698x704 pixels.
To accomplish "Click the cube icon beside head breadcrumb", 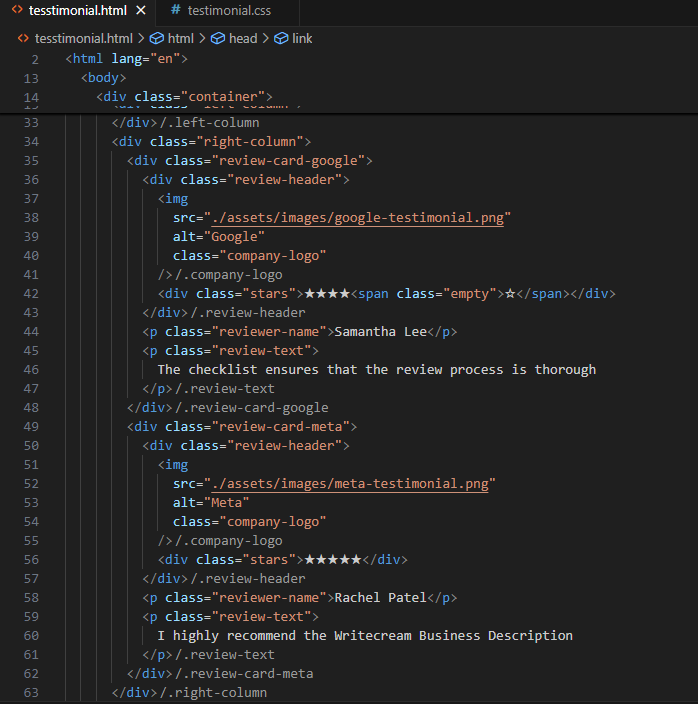I will coord(218,39).
